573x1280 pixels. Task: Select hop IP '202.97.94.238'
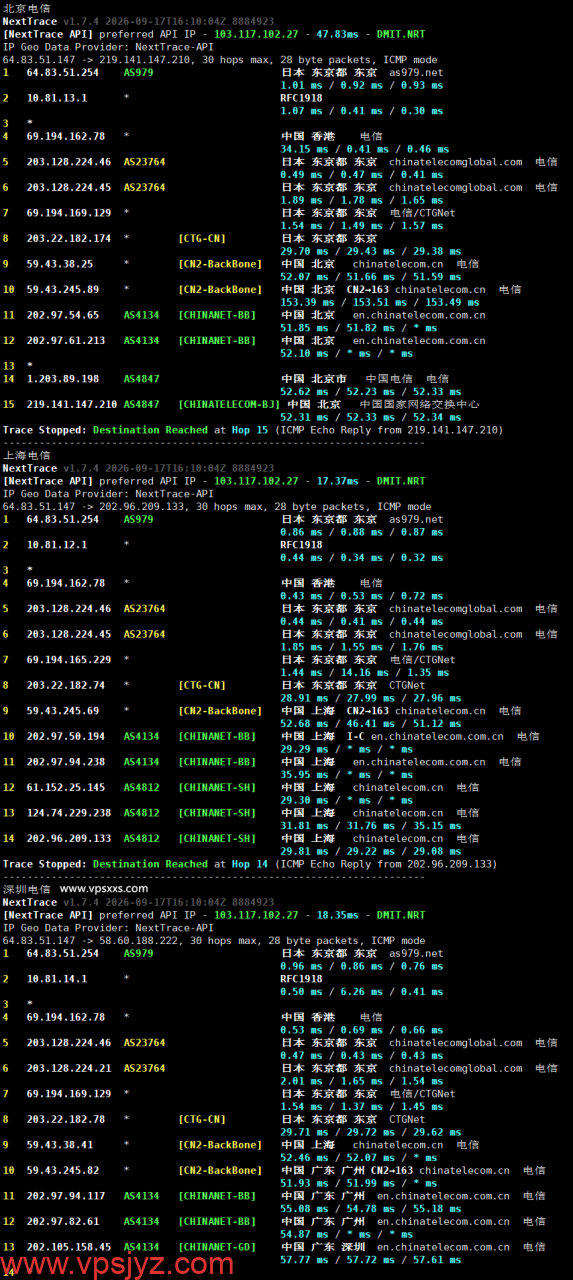coord(66,762)
